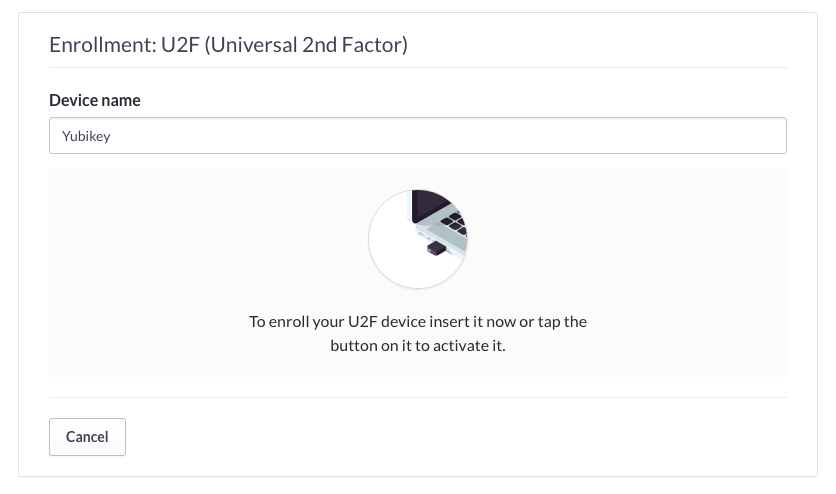The image size is (836, 494).
Task: Focus the Device name input field
Action: tap(417, 136)
